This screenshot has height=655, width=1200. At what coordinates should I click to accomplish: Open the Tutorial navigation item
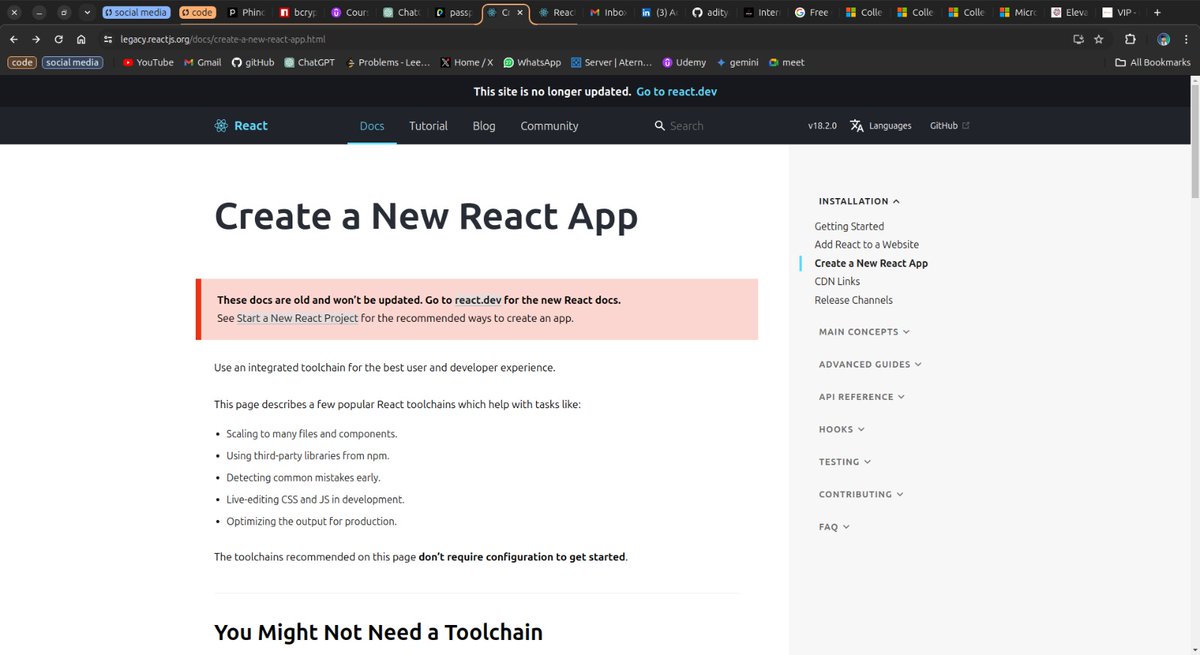click(x=428, y=126)
